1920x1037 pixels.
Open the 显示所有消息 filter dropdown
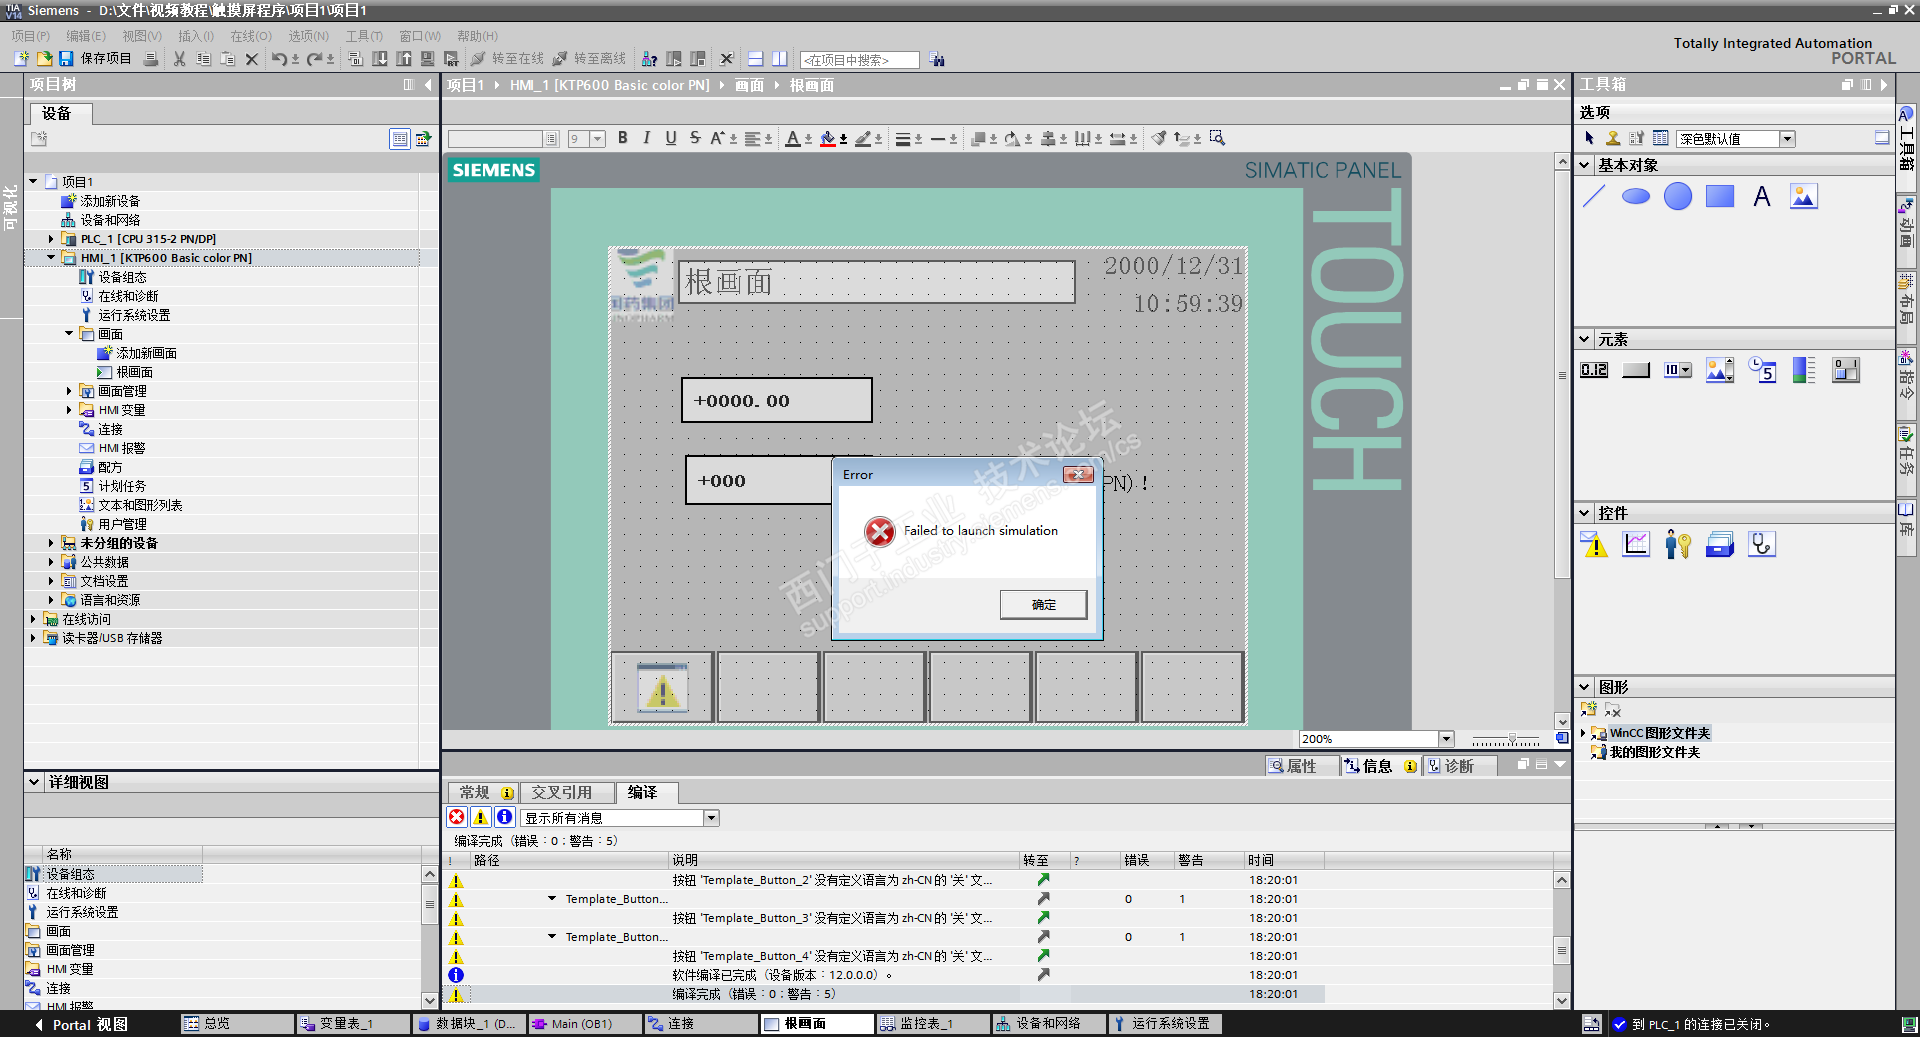tap(711, 818)
